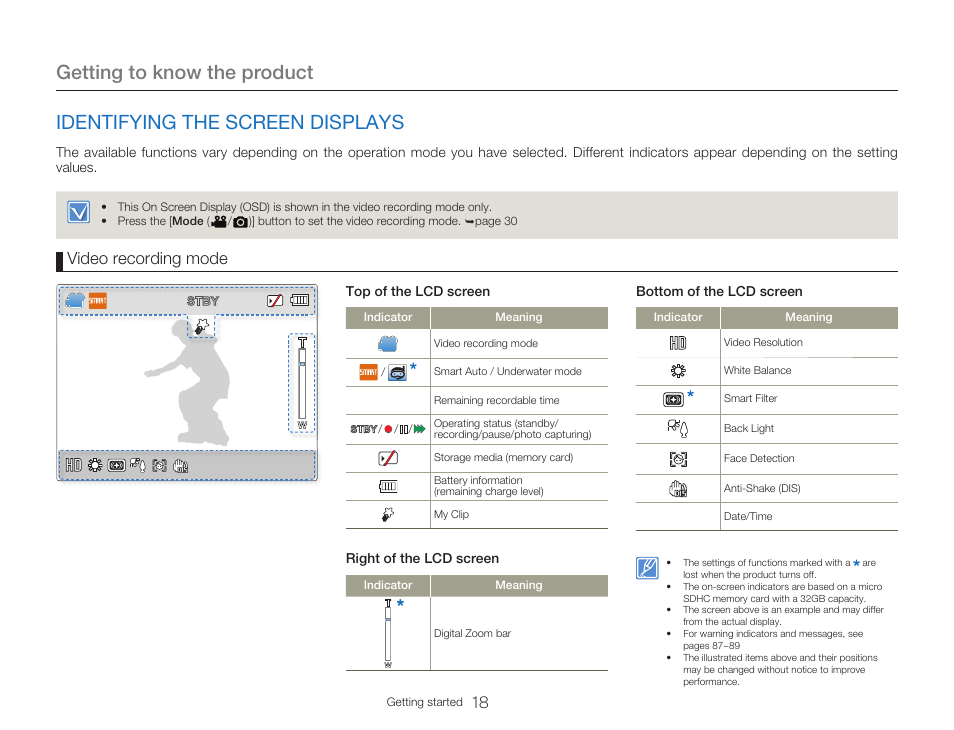Click the My Clip icon in LCD preview
The image size is (954, 730).
point(201,327)
